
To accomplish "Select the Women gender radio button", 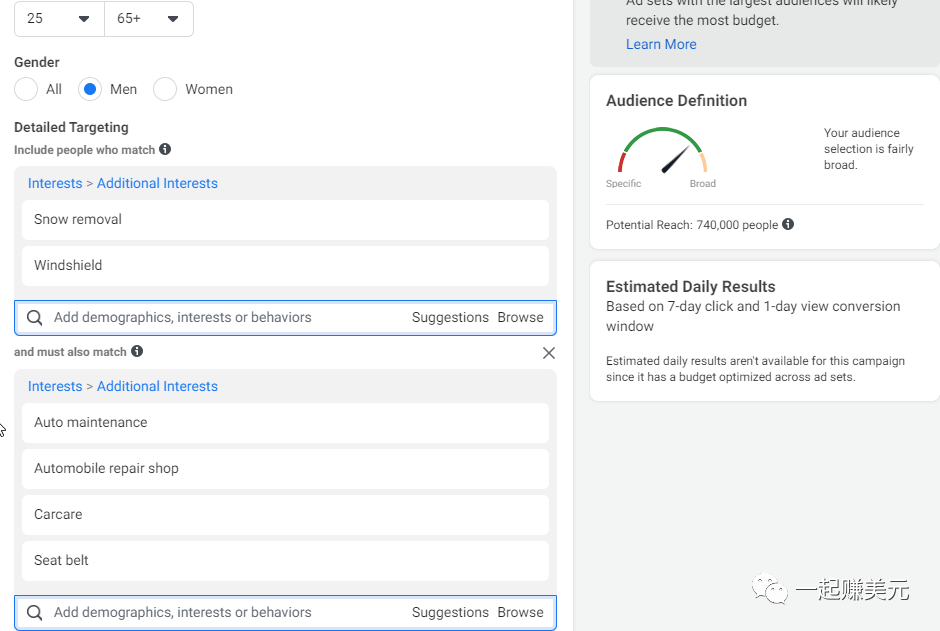I will [x=165, y=89].
